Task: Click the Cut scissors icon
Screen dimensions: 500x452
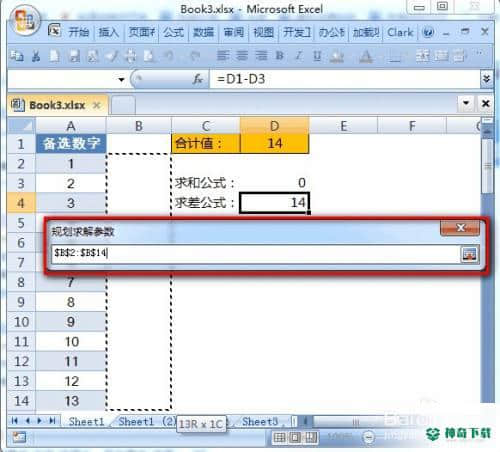Action: [36, 56]
